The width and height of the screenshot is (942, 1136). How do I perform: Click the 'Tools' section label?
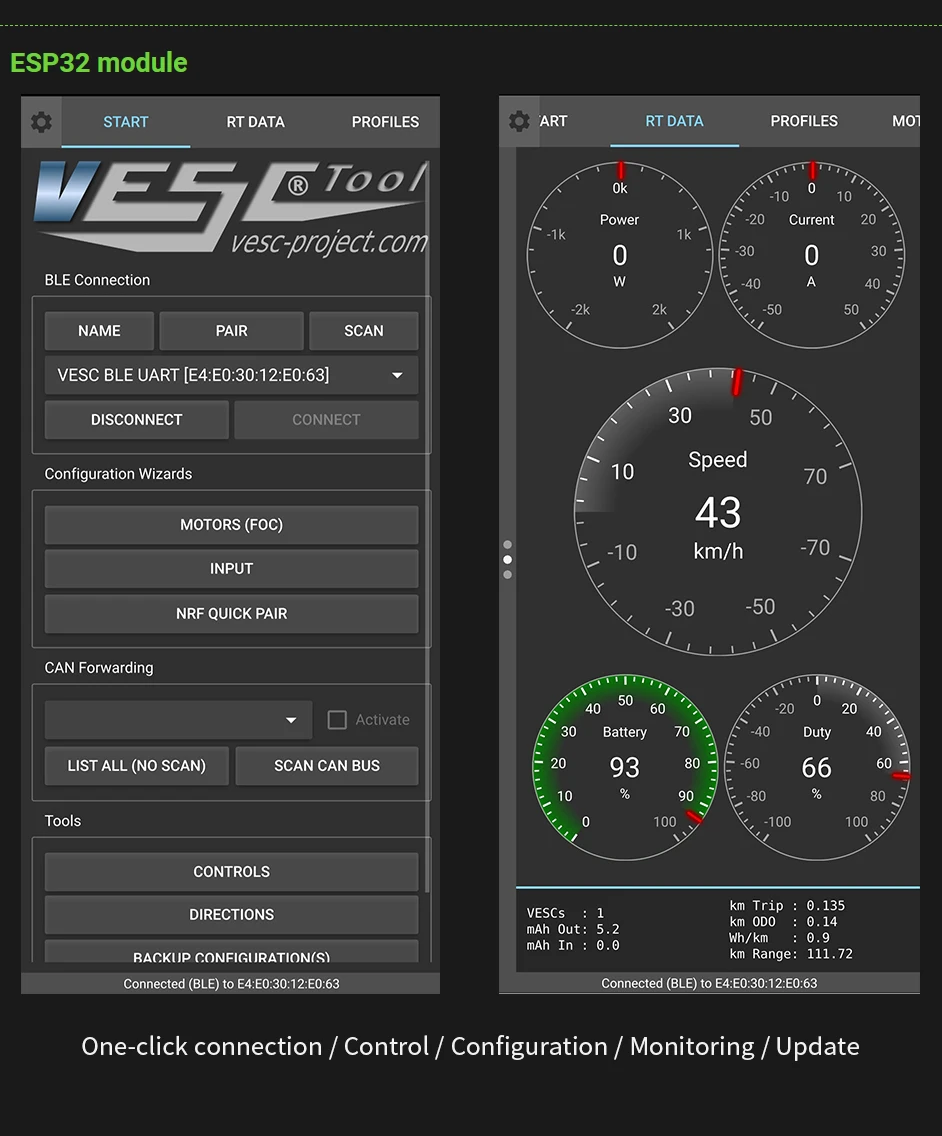coord(62,821)
